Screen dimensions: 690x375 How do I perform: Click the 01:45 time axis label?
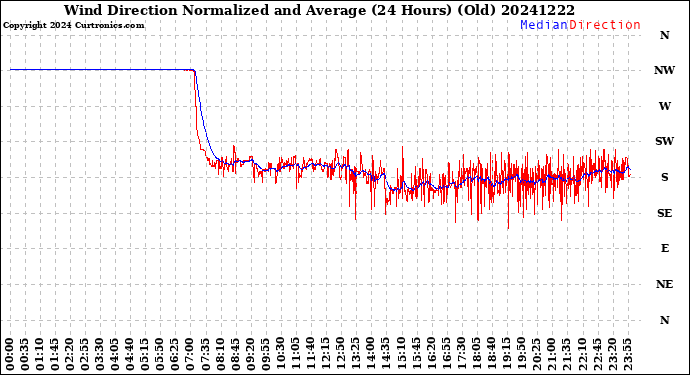(55, 354)
